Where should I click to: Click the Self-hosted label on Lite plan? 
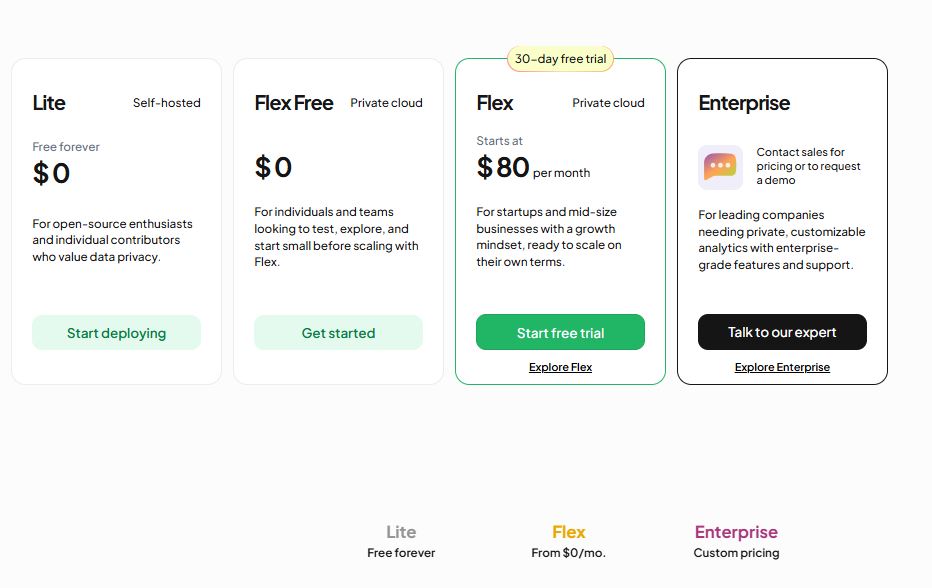pyautogui.click(x=167, y=102)
